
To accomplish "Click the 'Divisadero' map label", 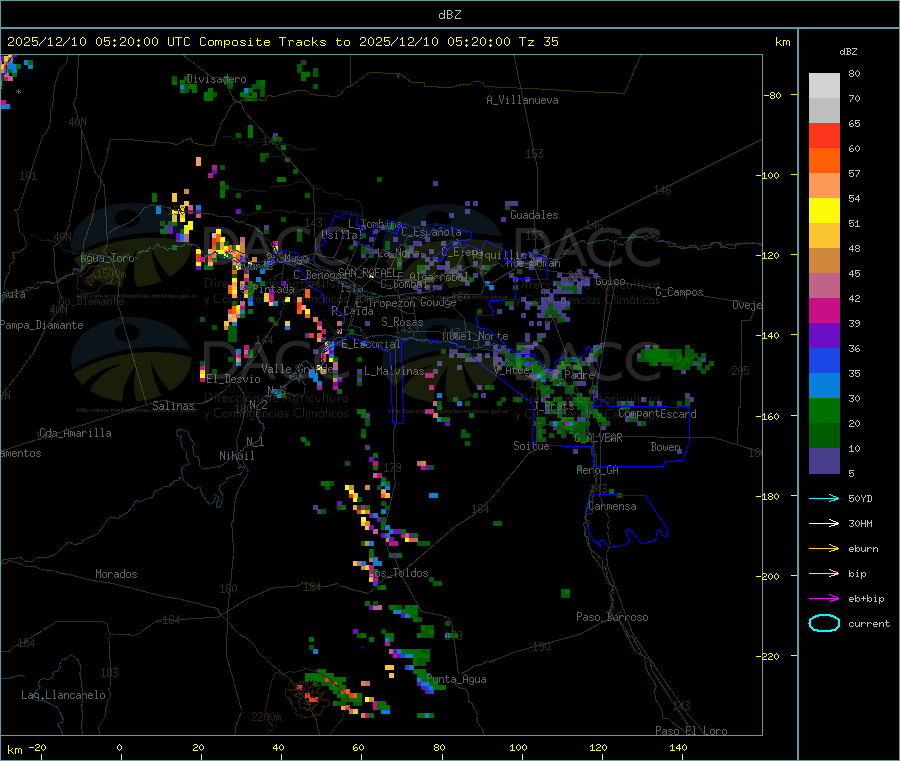I will pyautogui.click(x=216, y=79).
